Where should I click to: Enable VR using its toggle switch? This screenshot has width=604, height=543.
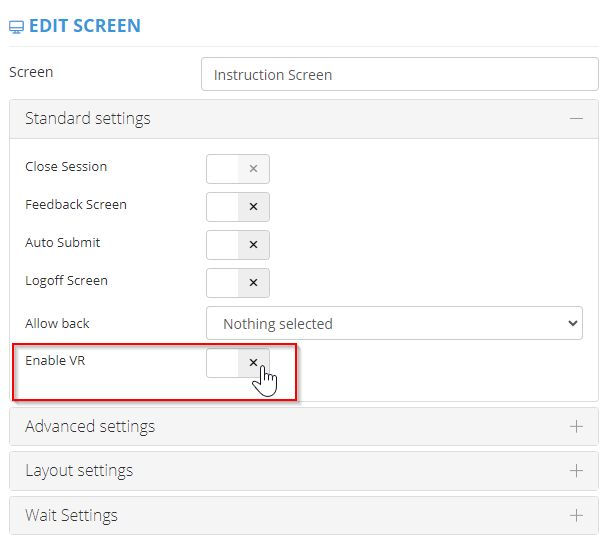point(238,363)
